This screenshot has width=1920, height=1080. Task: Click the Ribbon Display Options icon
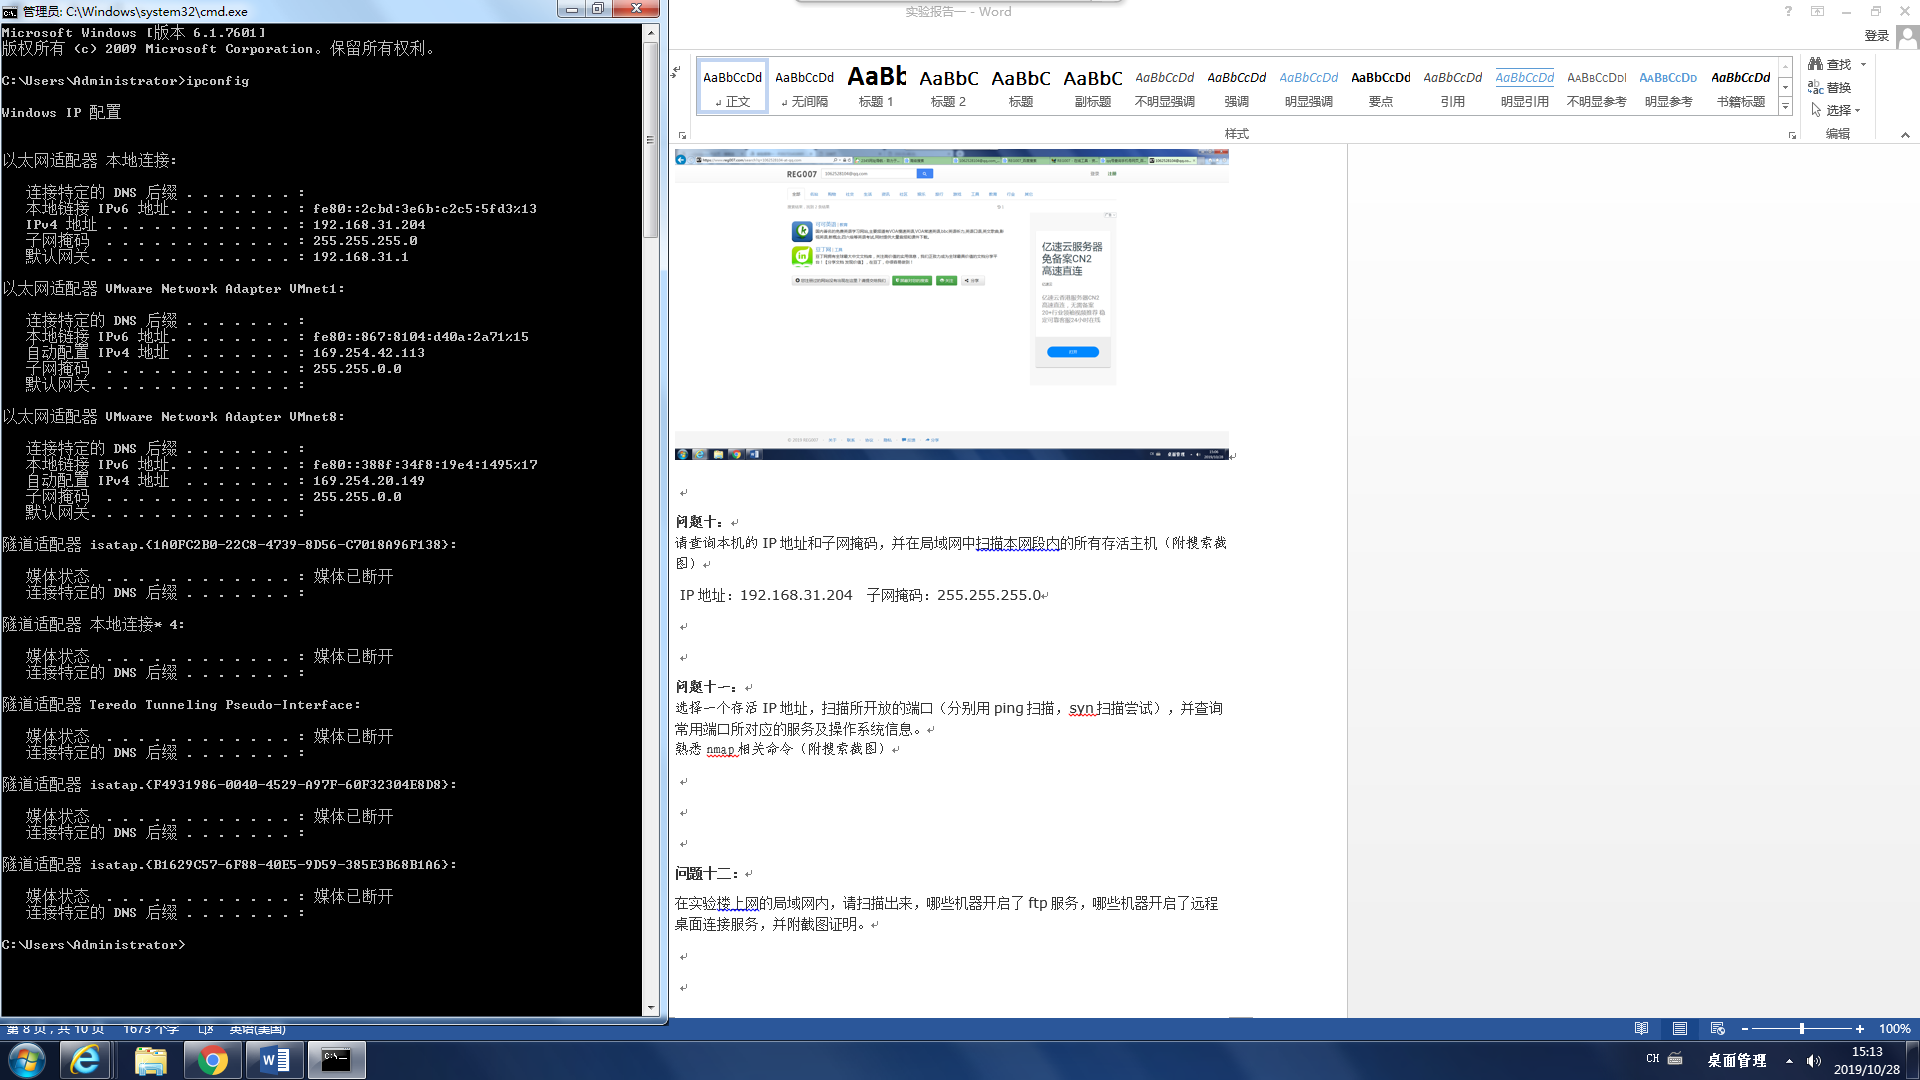1817,11
